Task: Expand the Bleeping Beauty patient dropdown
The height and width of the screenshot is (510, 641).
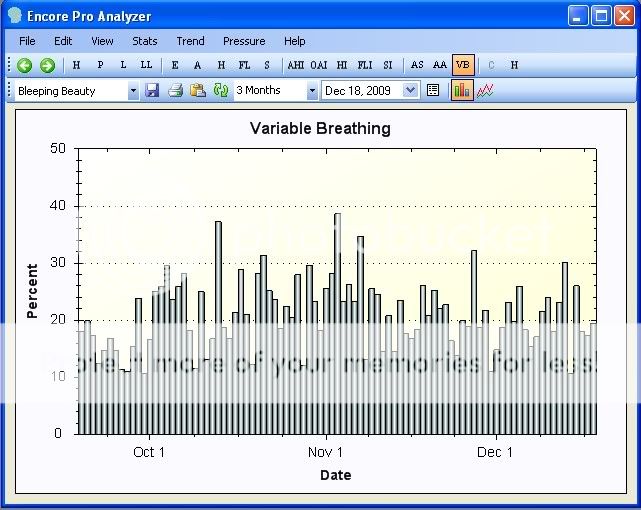Action: tap(133, 91)
